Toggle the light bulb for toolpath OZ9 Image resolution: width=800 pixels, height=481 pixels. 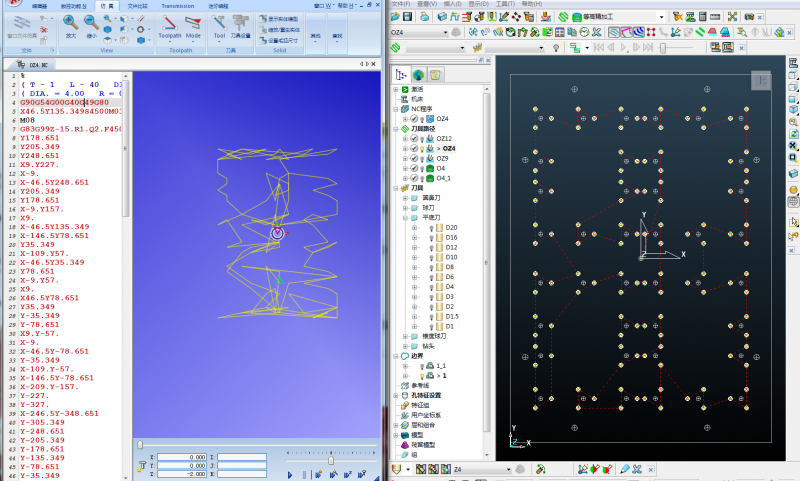coord(422,159)
